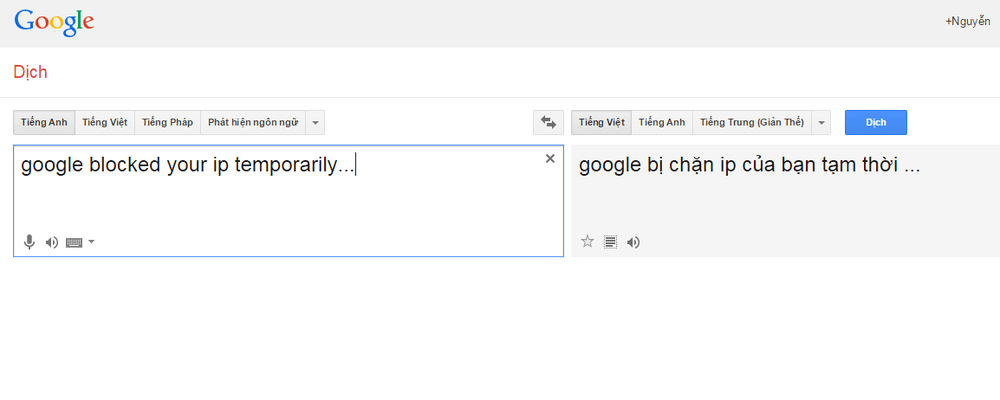Open the +Nguyễn profile link

point(967,21)
